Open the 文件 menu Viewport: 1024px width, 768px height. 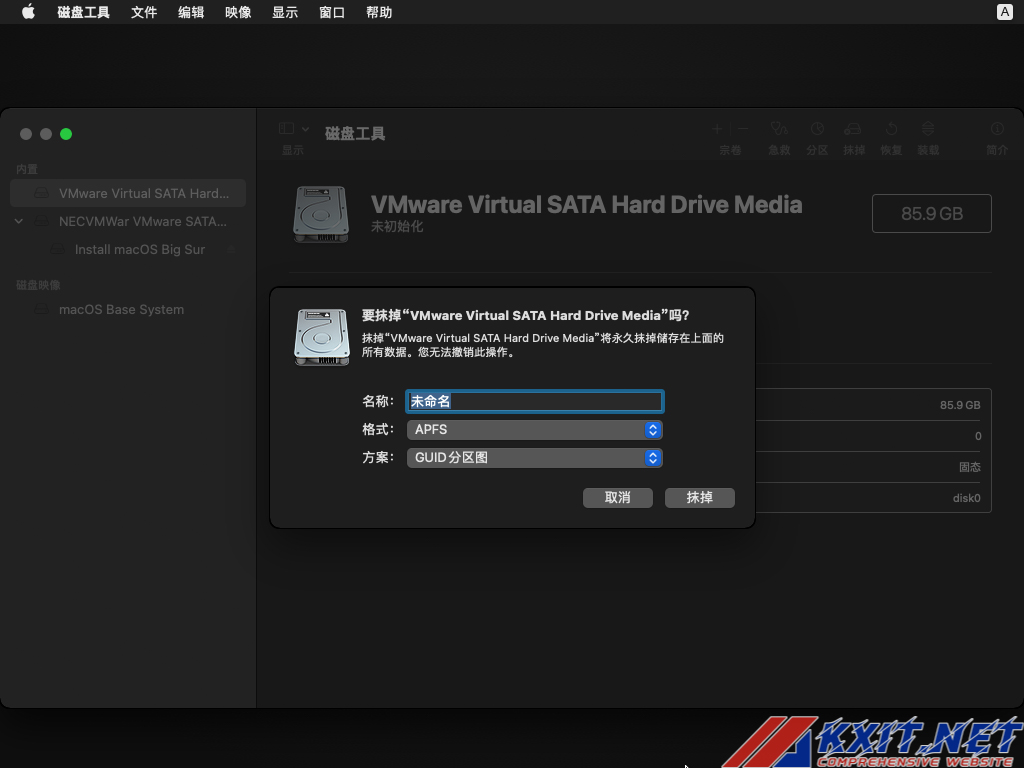(144, 12)
